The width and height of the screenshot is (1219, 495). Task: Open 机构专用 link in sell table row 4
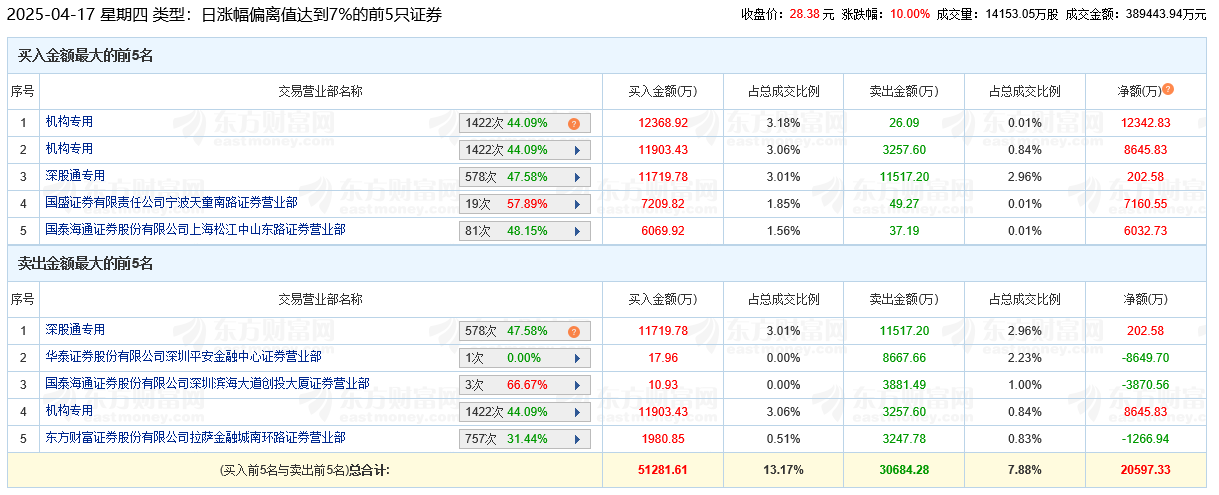pos(69,411)
